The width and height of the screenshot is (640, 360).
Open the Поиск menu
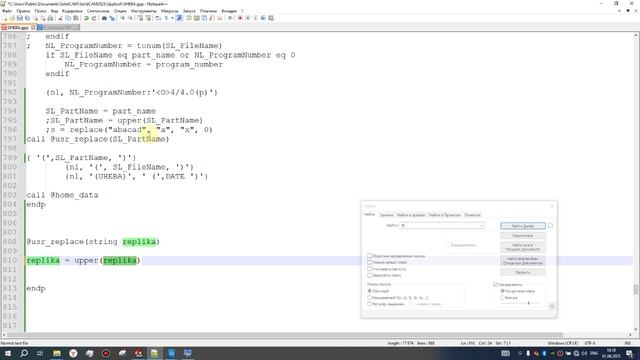pyautogui.click(x=40, y=11)
